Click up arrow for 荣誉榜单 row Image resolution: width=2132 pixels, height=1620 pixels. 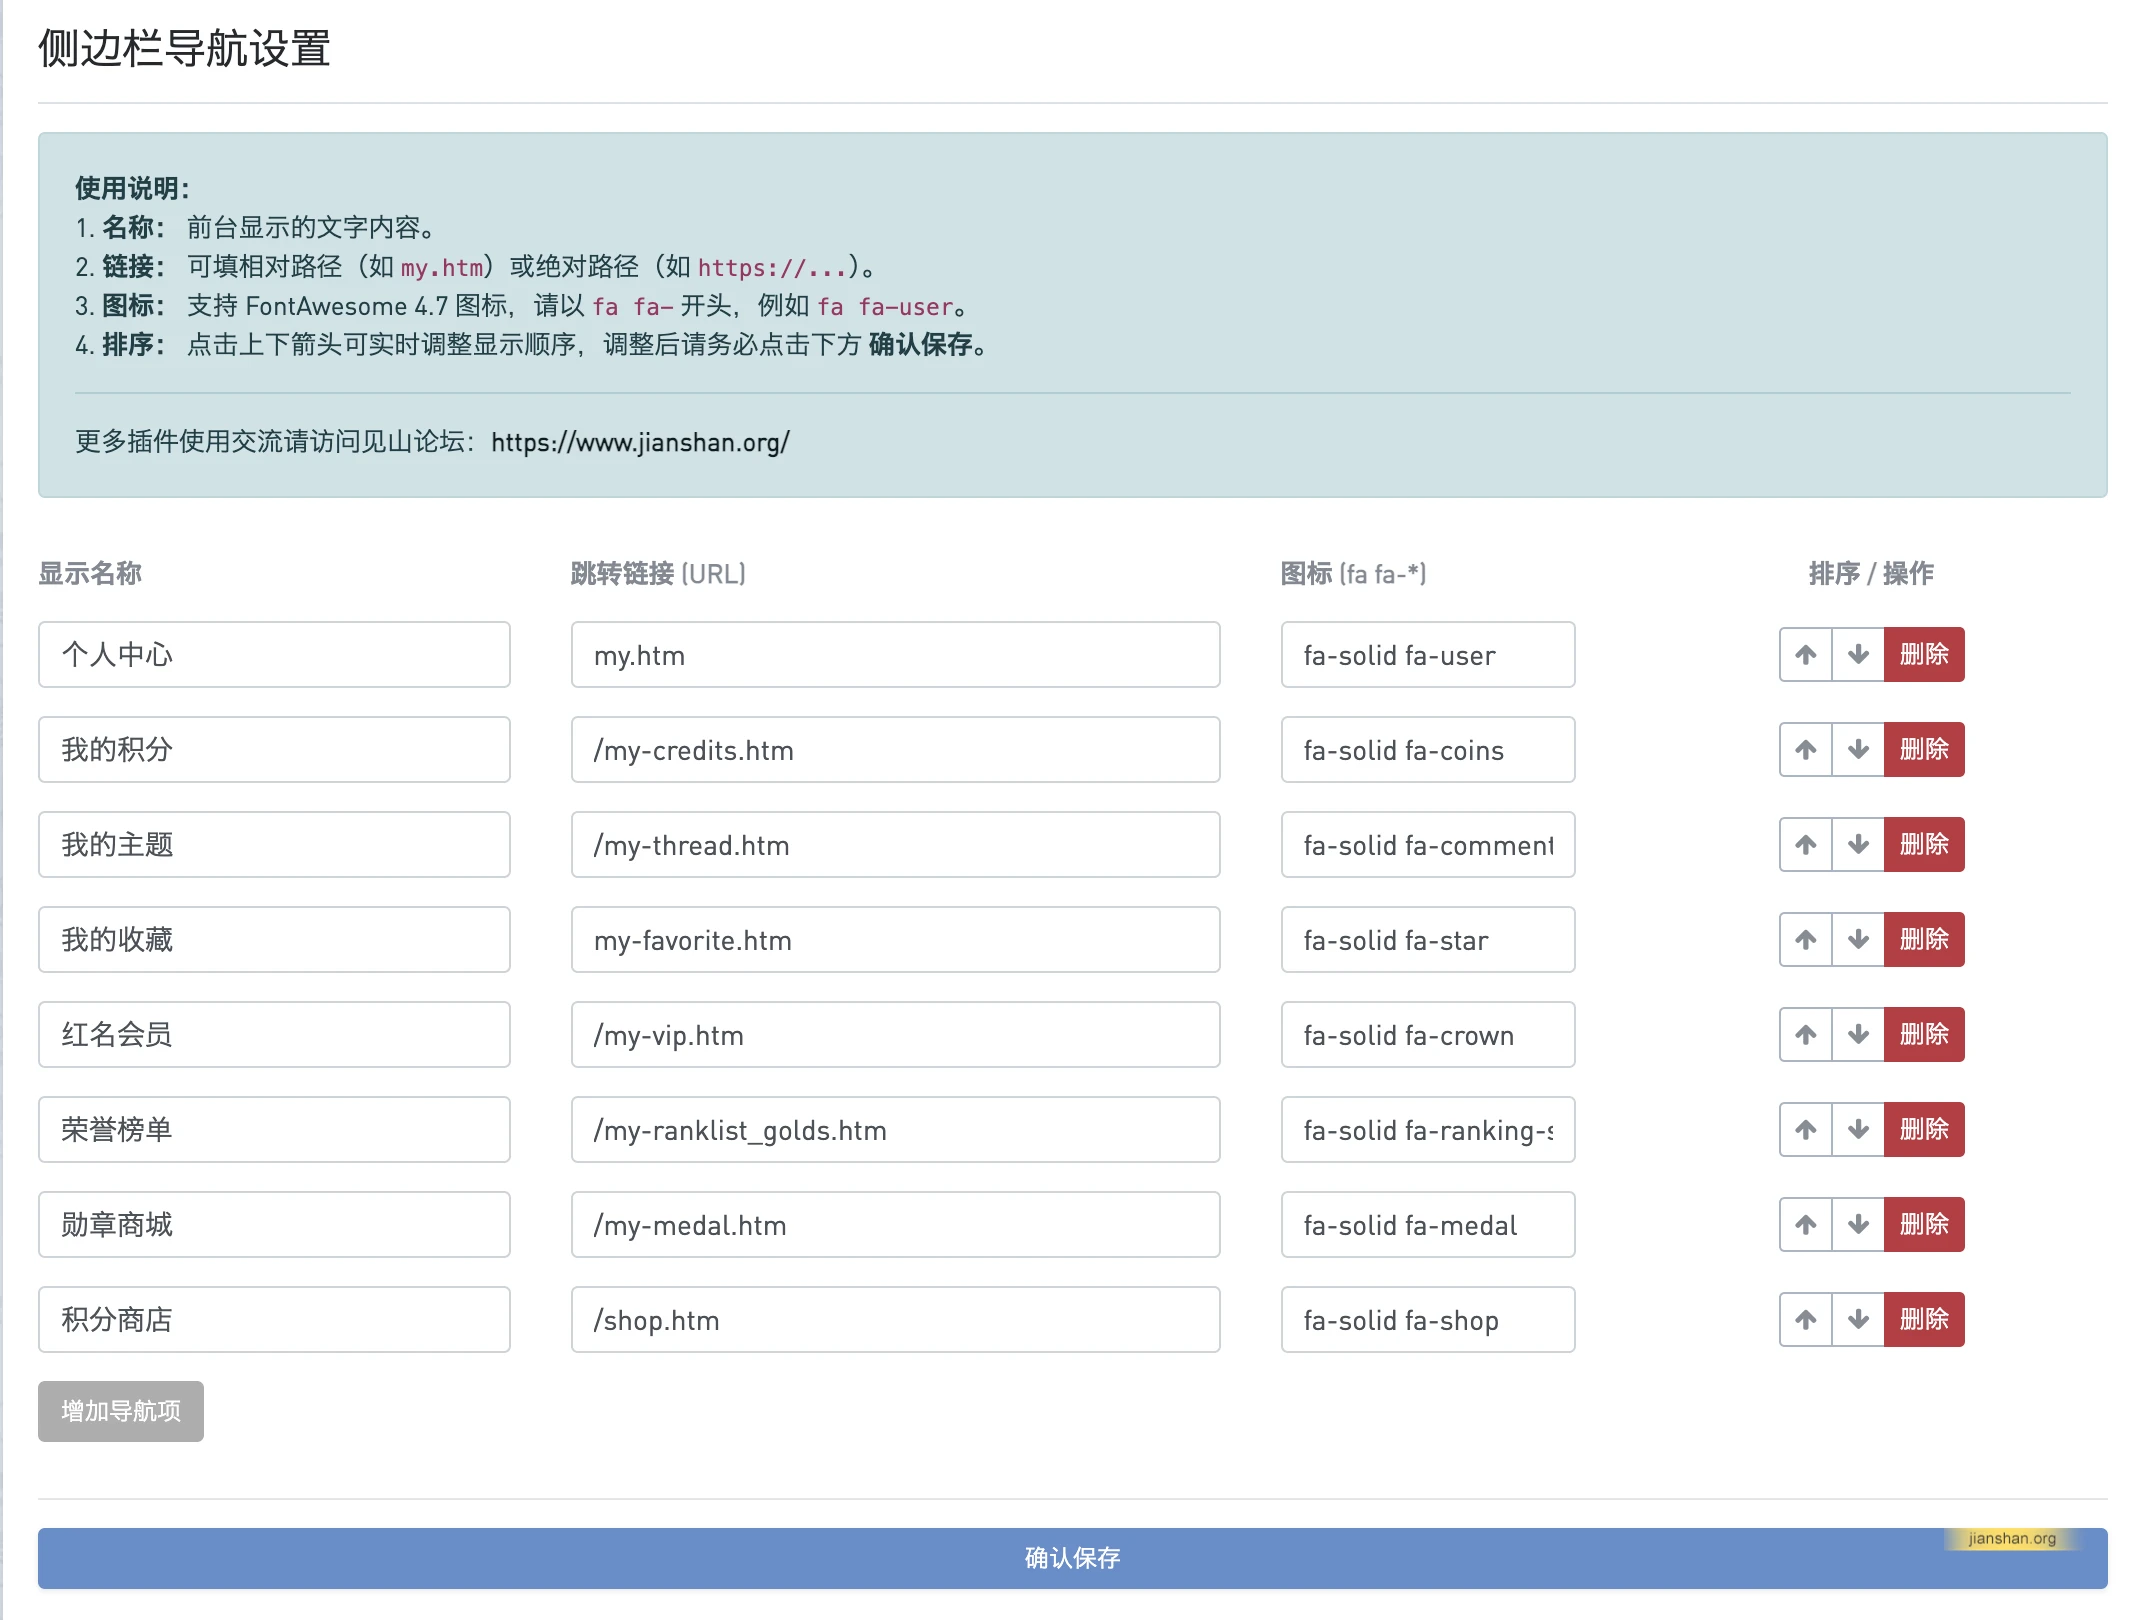pyautogui.click(x=1805, y=1130)
